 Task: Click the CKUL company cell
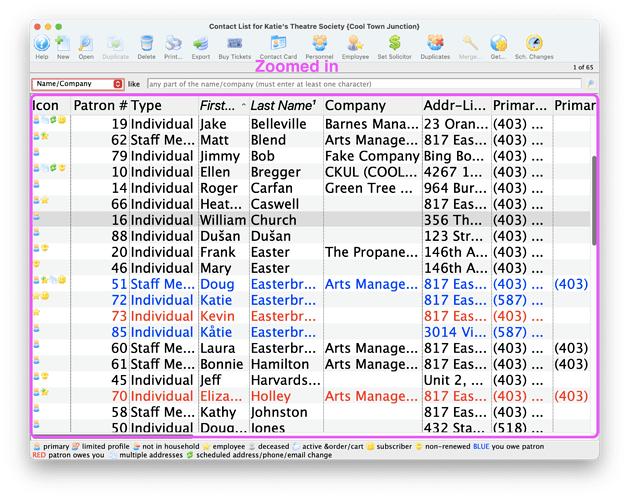373,172
